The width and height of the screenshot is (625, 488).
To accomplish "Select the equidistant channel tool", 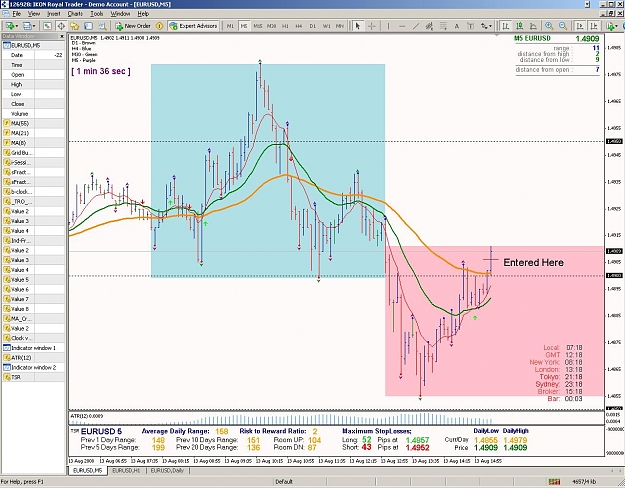I will tap(429, 26).
